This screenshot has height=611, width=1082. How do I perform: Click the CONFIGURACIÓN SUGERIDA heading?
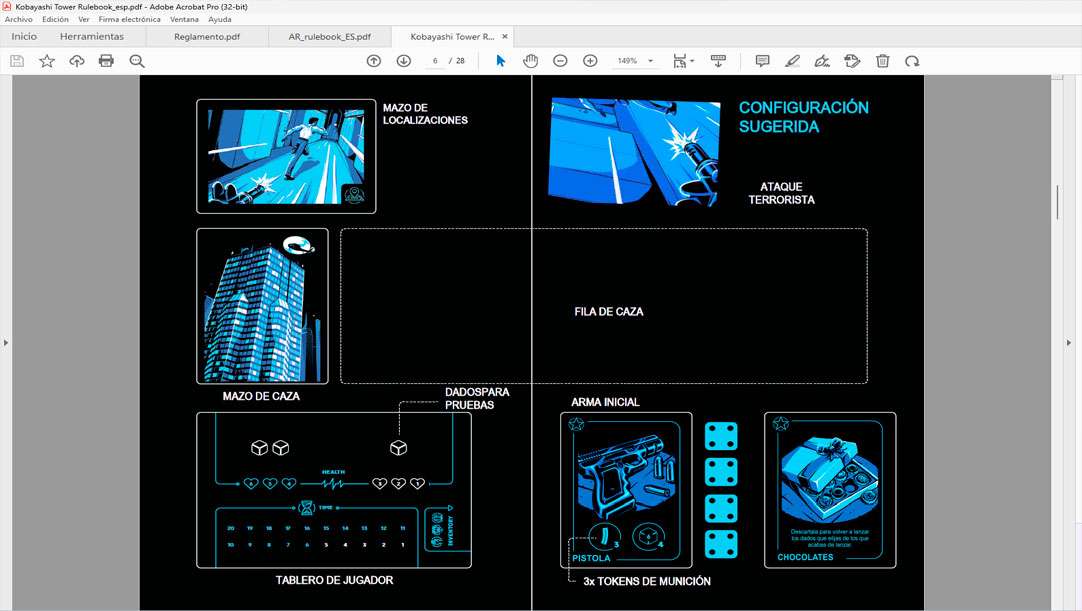[x=804, y=117]
